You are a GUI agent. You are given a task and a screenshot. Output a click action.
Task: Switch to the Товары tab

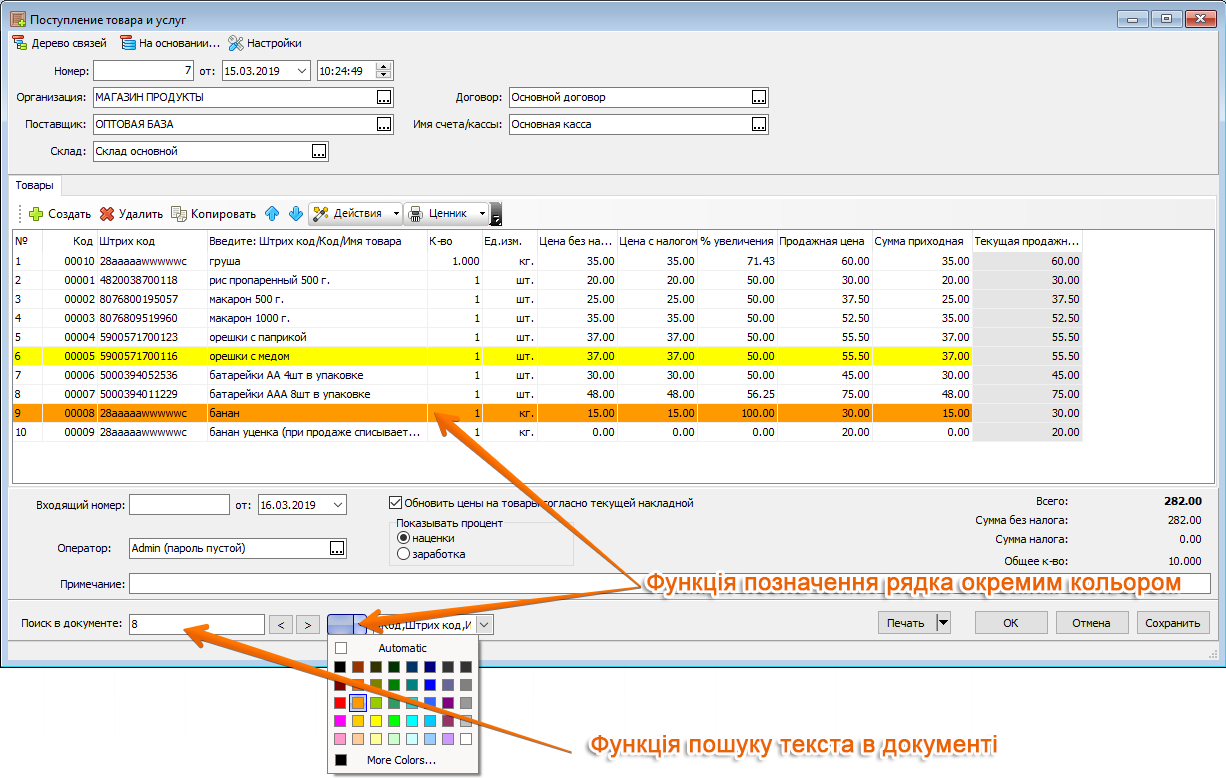coord(35,185)
